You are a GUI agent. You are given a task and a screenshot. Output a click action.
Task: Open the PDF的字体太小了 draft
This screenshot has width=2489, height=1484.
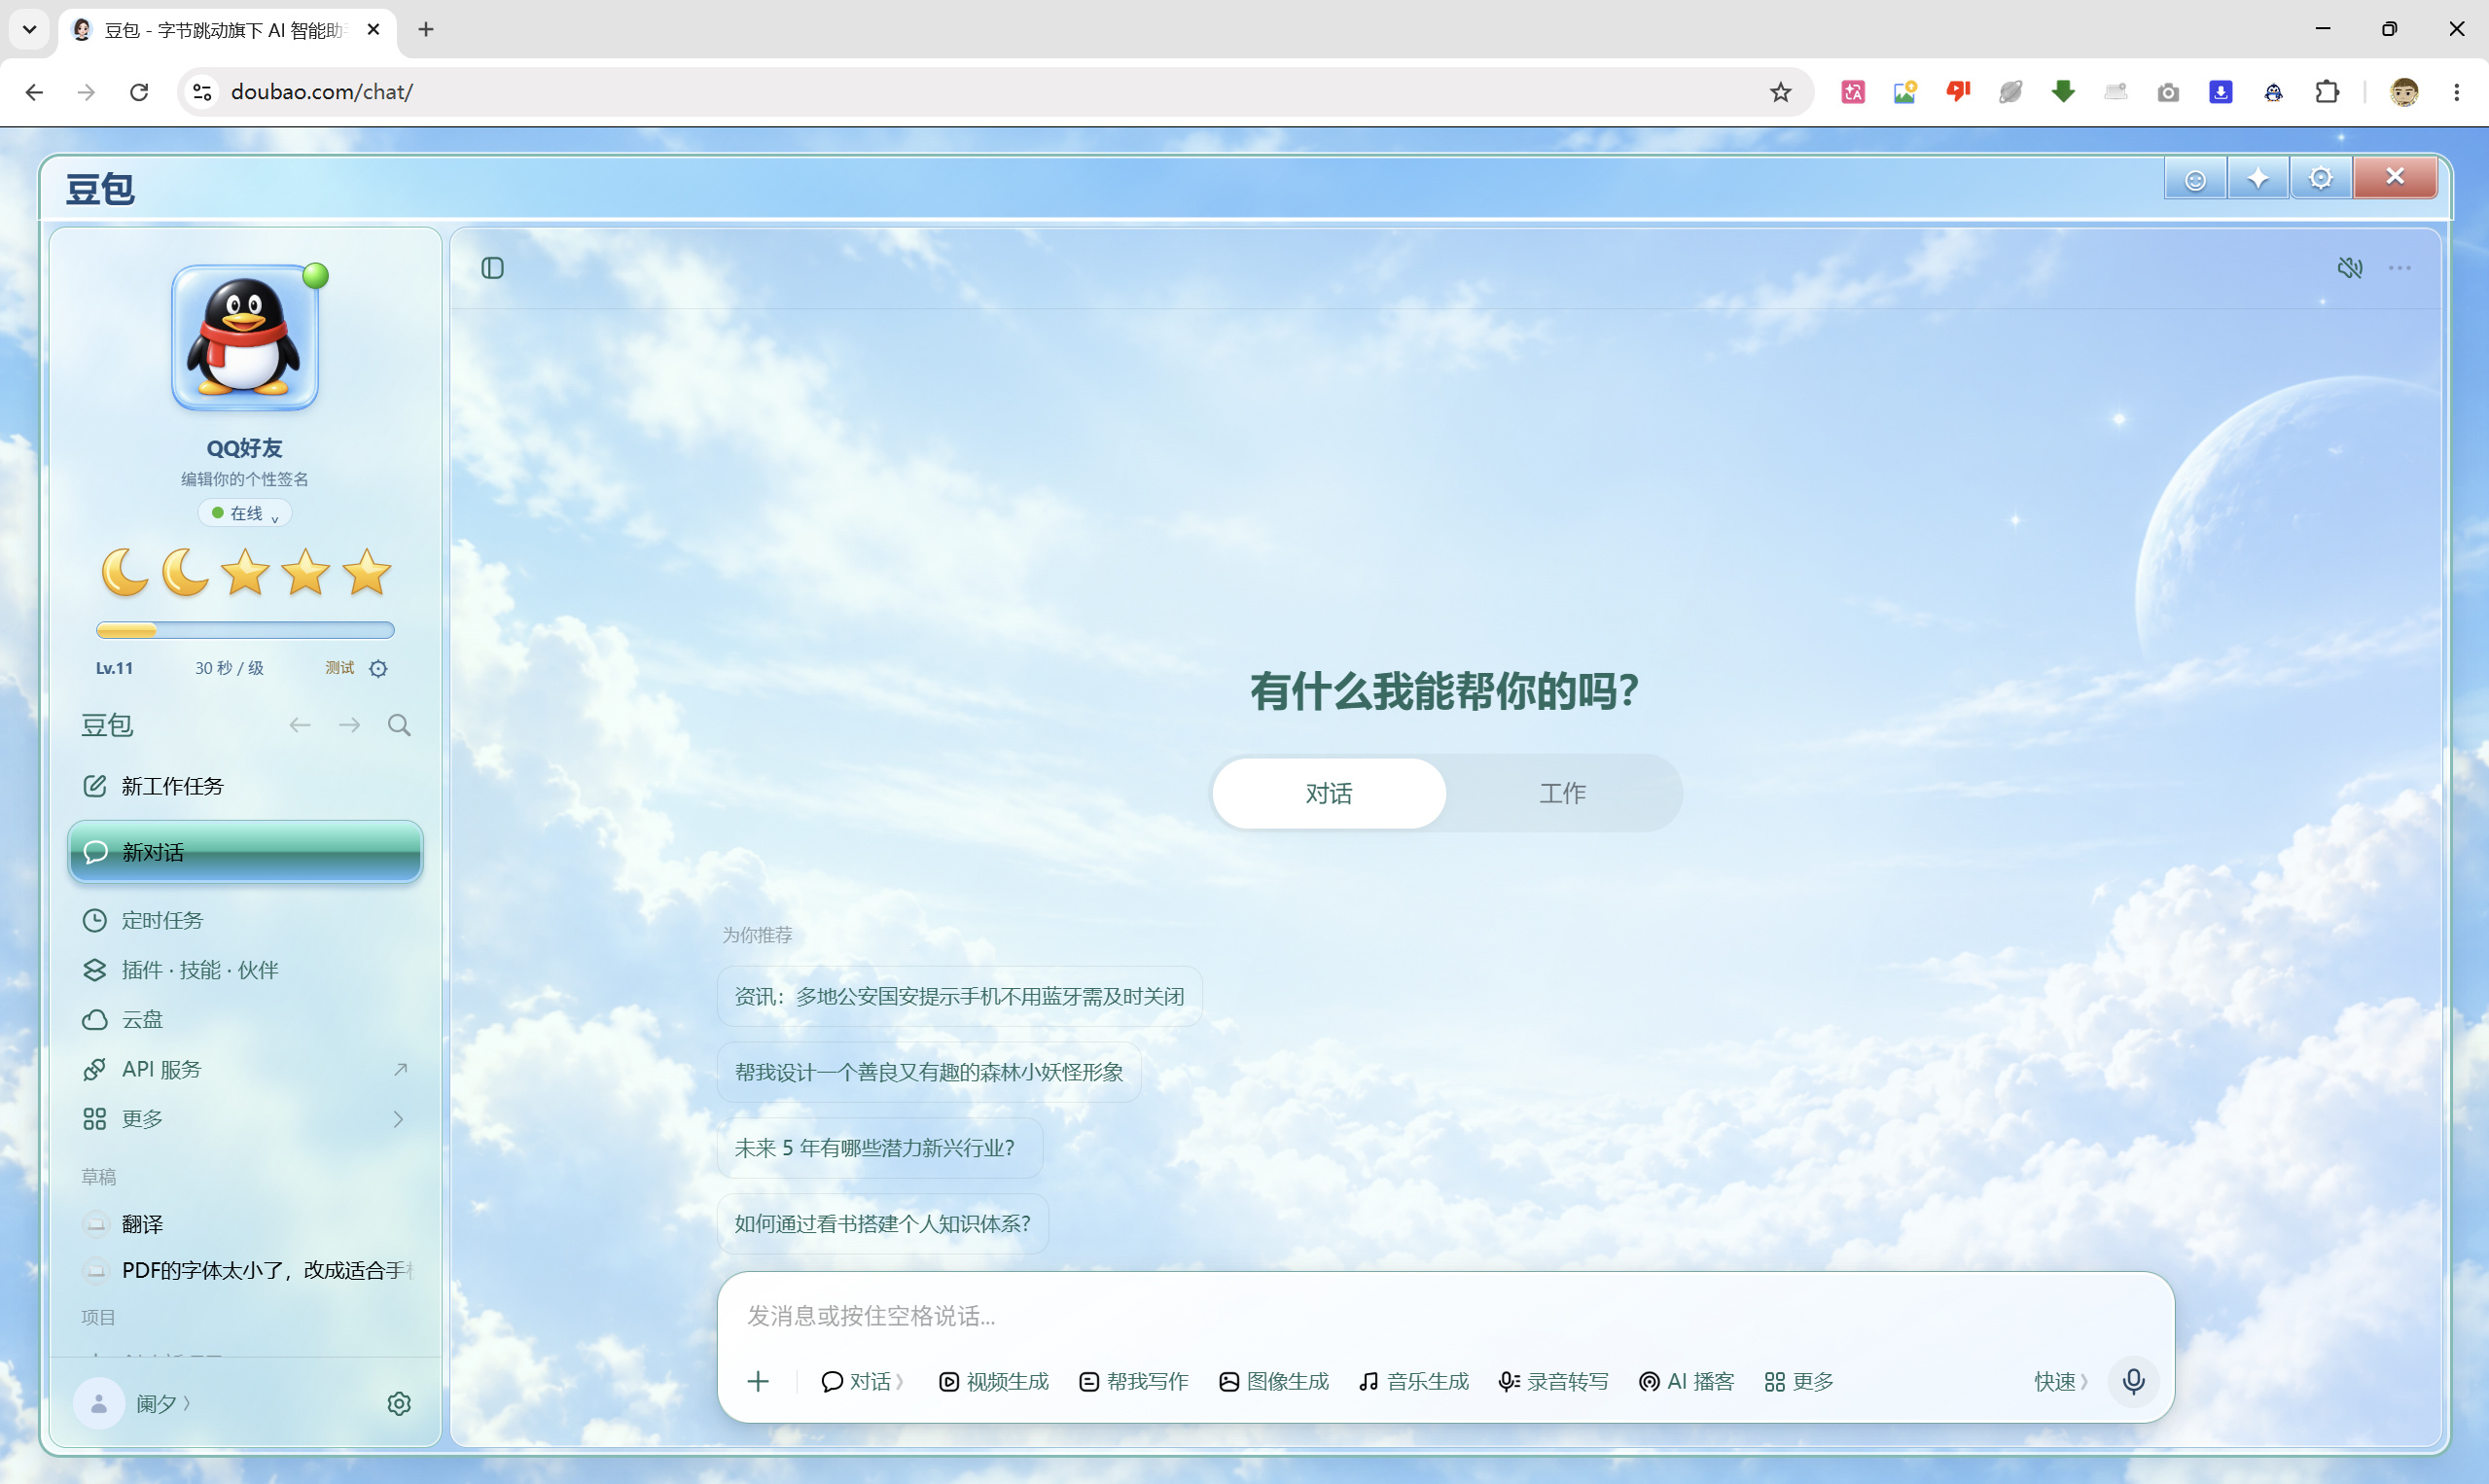pos(245,1270)
